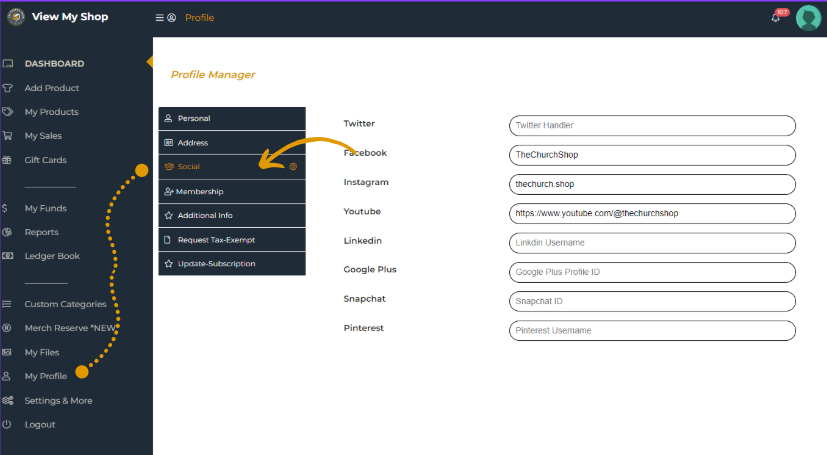The height and width of the screenshot is (455, 827).
Task: Click the Instagram field with thechurch.shop
Action: [652, 185]
